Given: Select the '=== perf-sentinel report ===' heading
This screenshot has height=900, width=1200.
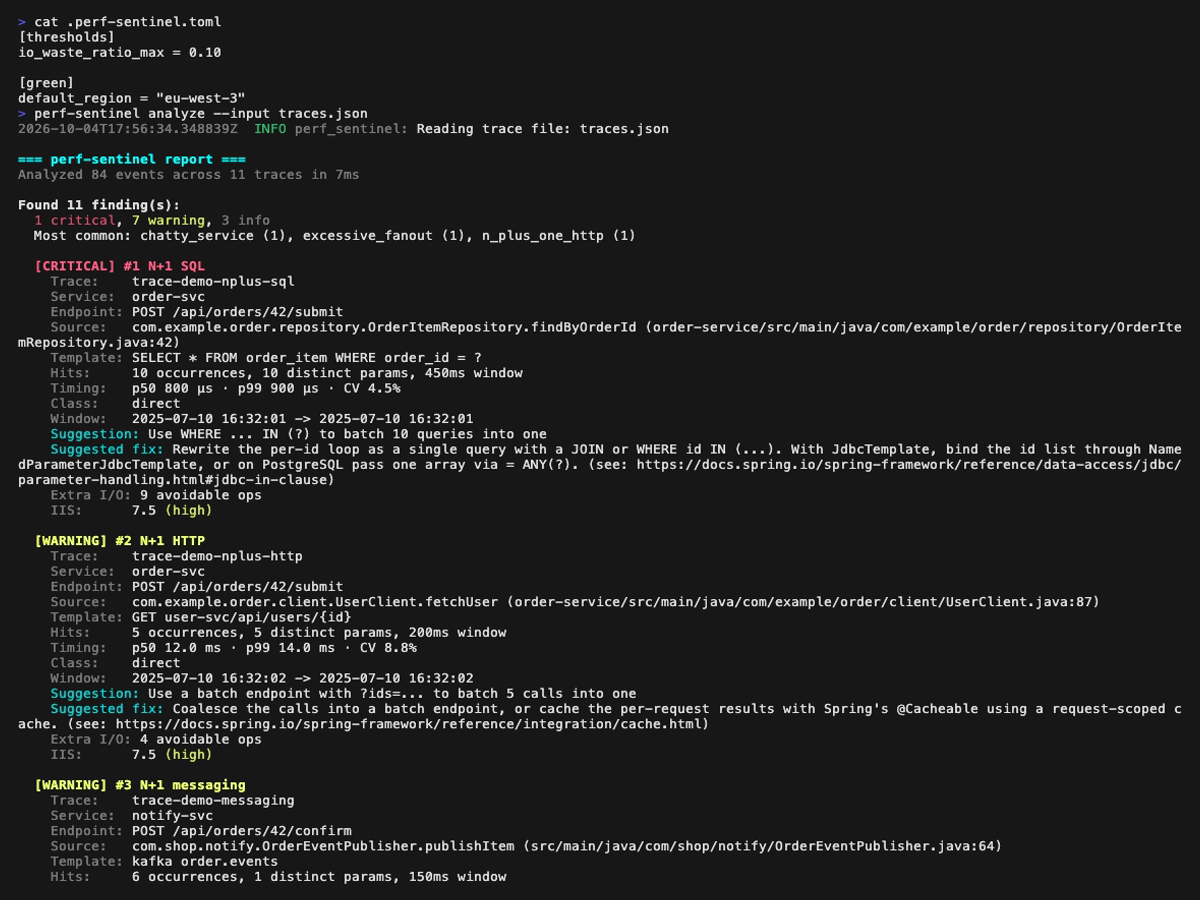Looking at the screenshot, I should pos(132,159).
